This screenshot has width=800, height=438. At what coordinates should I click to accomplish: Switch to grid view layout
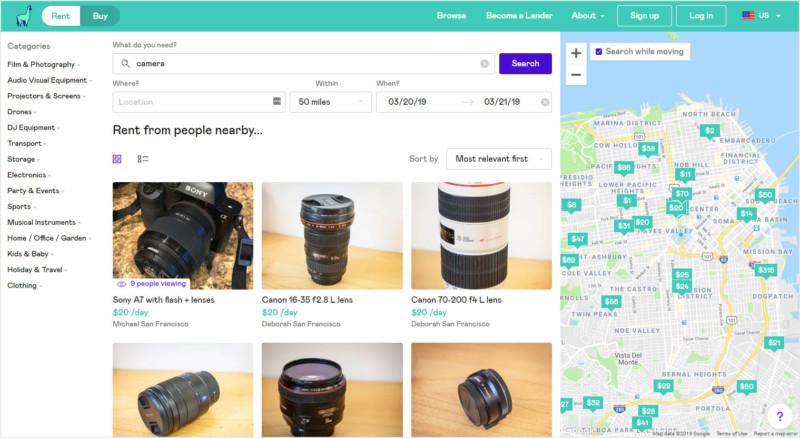117,159
